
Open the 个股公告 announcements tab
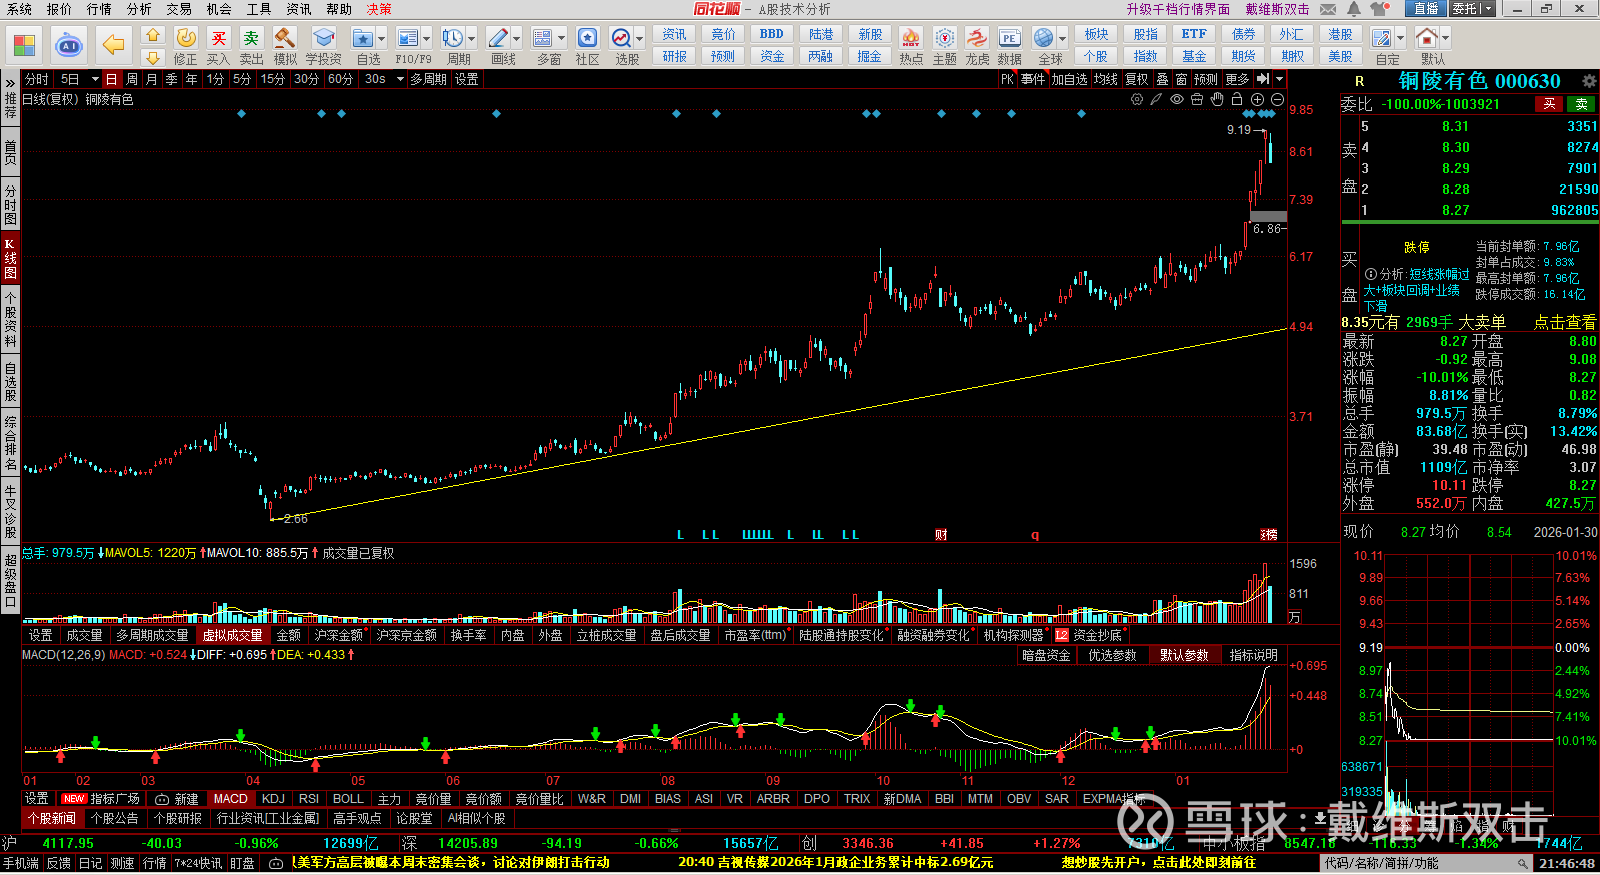pos(114,818)
